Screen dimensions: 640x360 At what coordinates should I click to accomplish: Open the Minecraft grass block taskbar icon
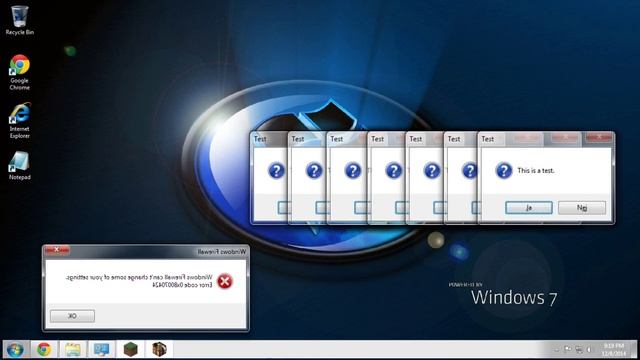point(131,350)
